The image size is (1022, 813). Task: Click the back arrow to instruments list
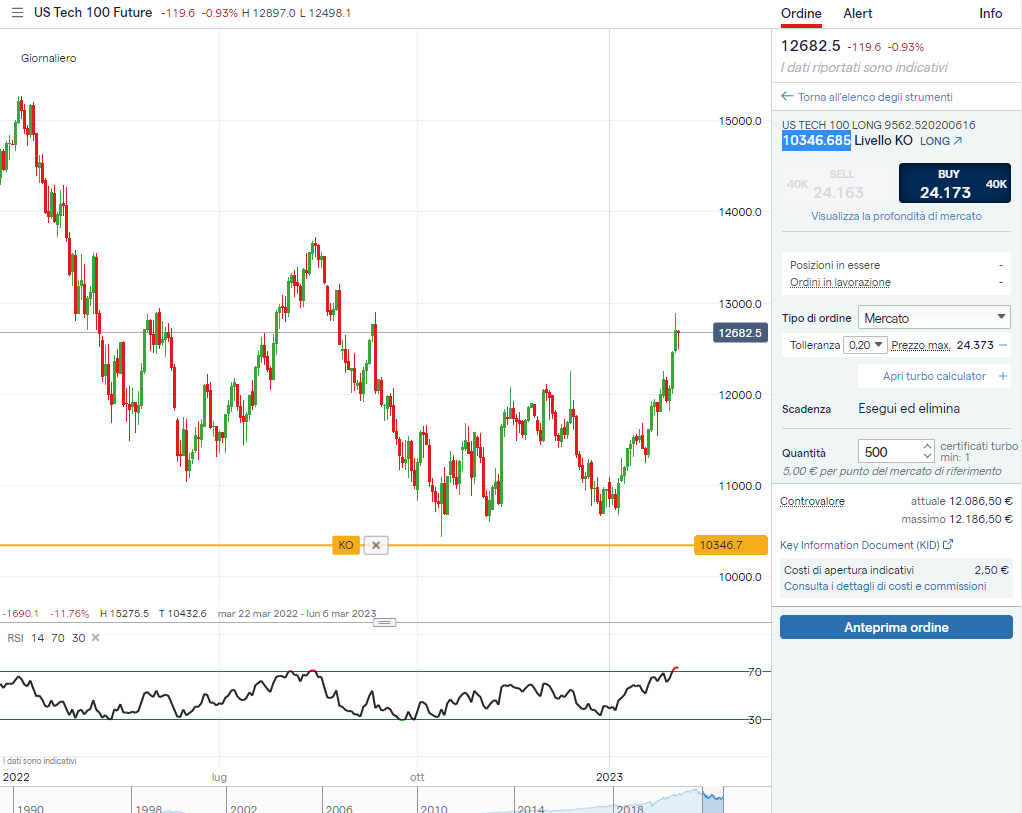click(787, 97)
